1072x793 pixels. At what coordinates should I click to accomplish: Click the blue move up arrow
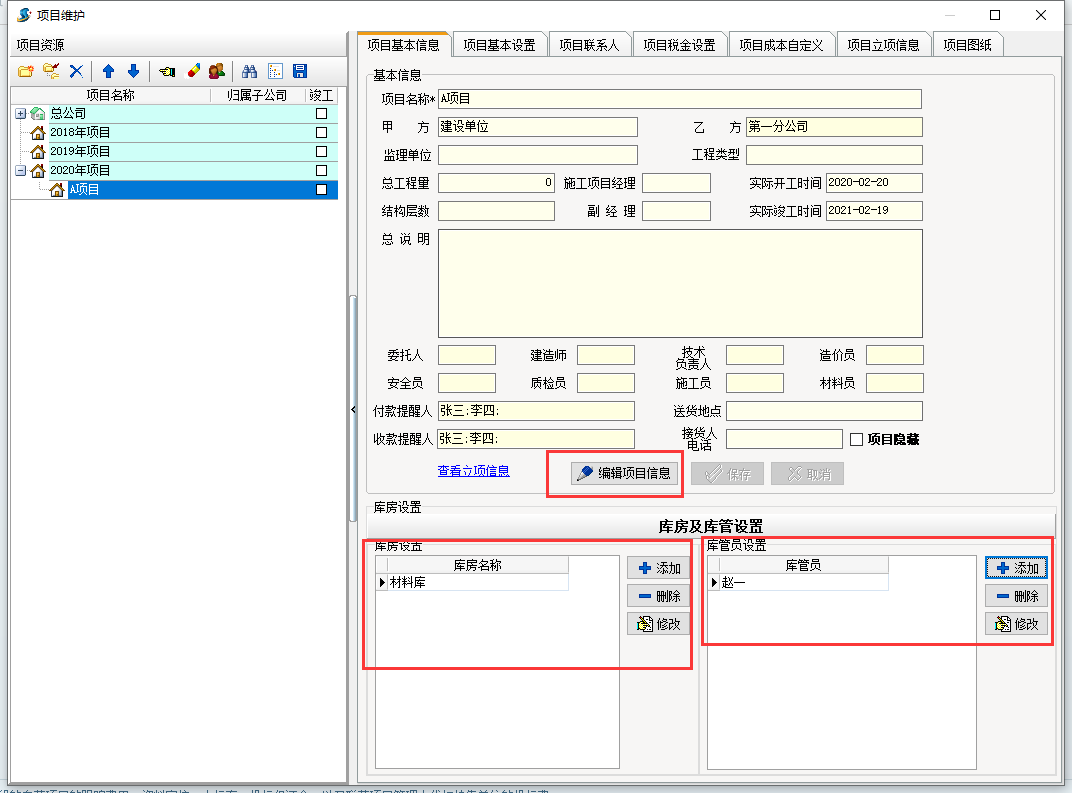pos(108,71)
